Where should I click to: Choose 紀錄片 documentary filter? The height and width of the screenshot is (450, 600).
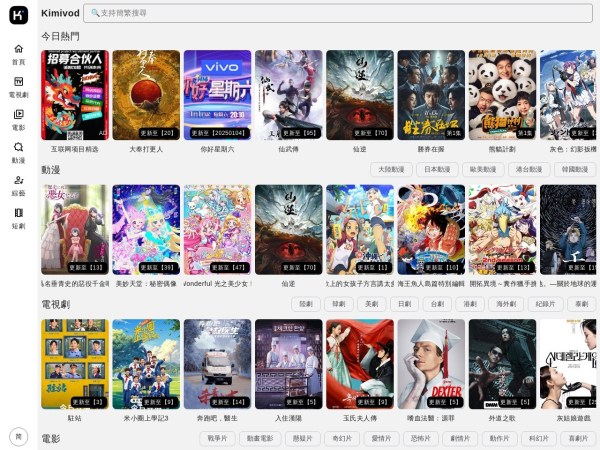[x=545, y=303]
